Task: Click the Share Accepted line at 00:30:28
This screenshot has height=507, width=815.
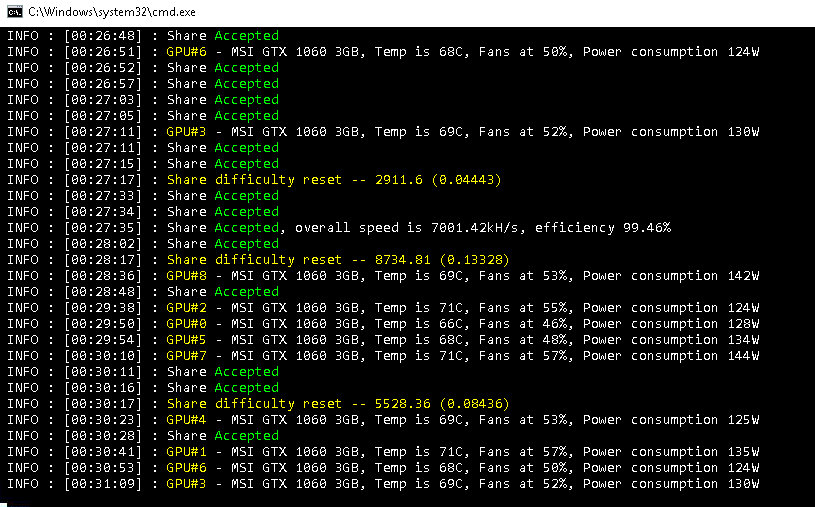Action: click(143, 436)
